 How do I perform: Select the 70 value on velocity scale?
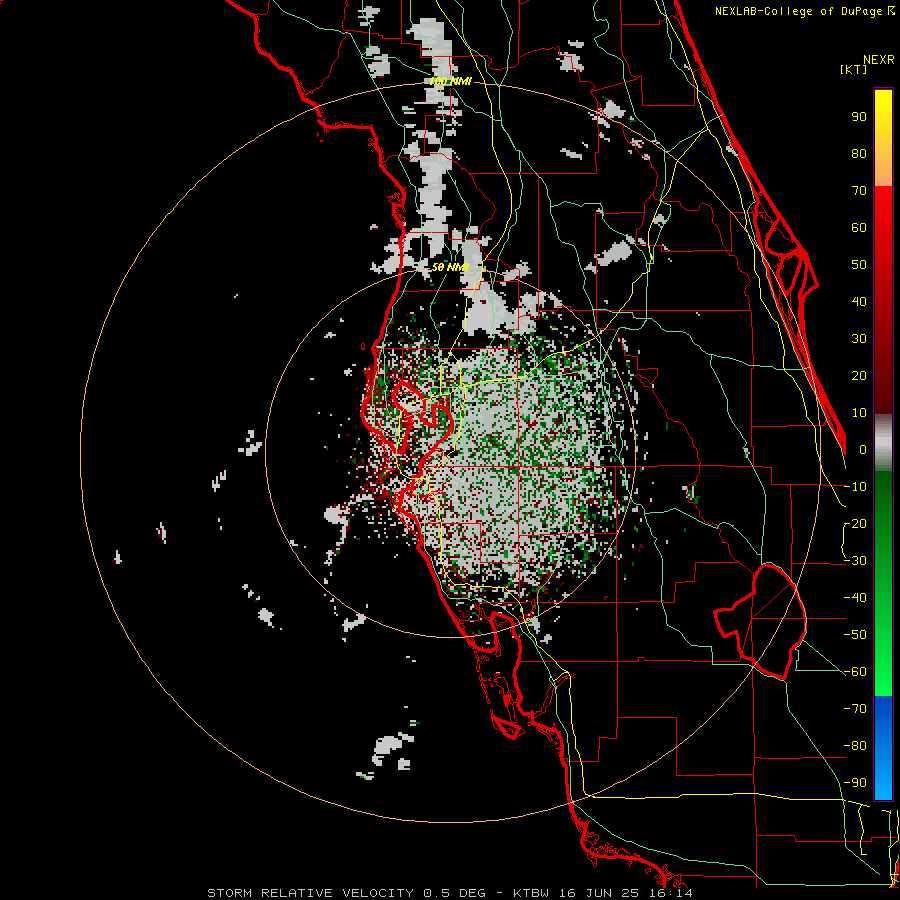(x=859, y=191)
